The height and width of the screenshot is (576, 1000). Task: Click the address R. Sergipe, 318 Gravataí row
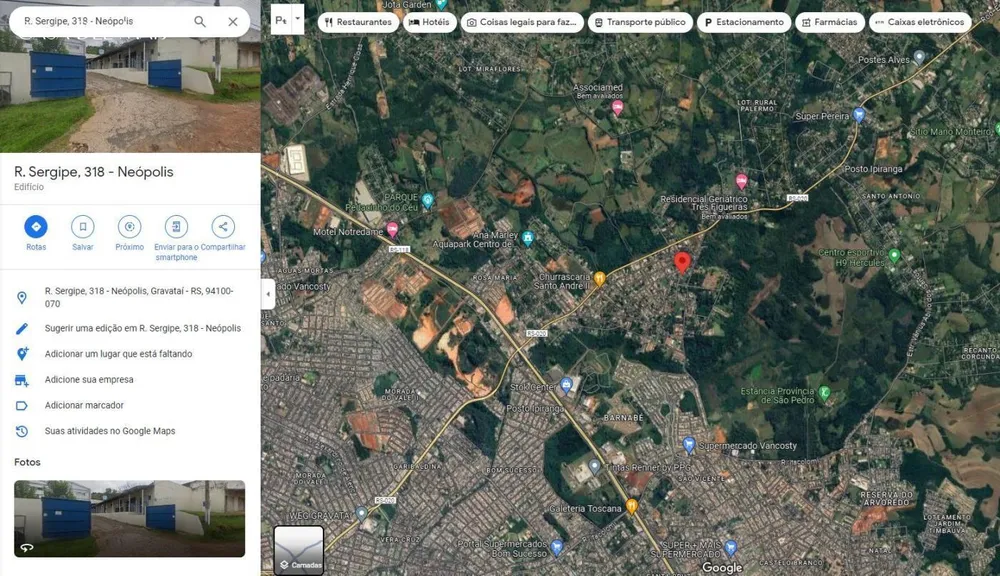click(130, 297)
